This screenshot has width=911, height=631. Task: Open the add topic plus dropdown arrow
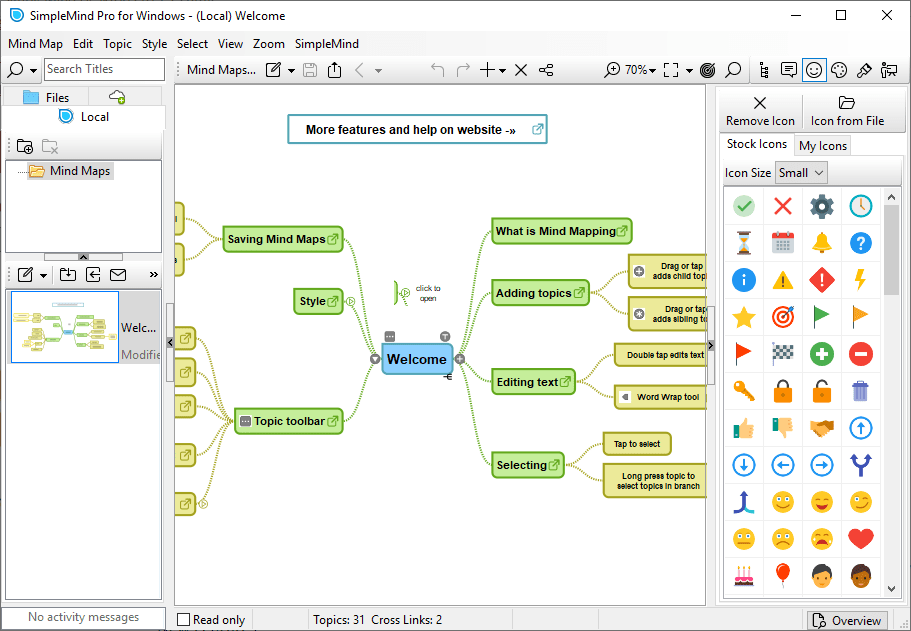(502, 71)
